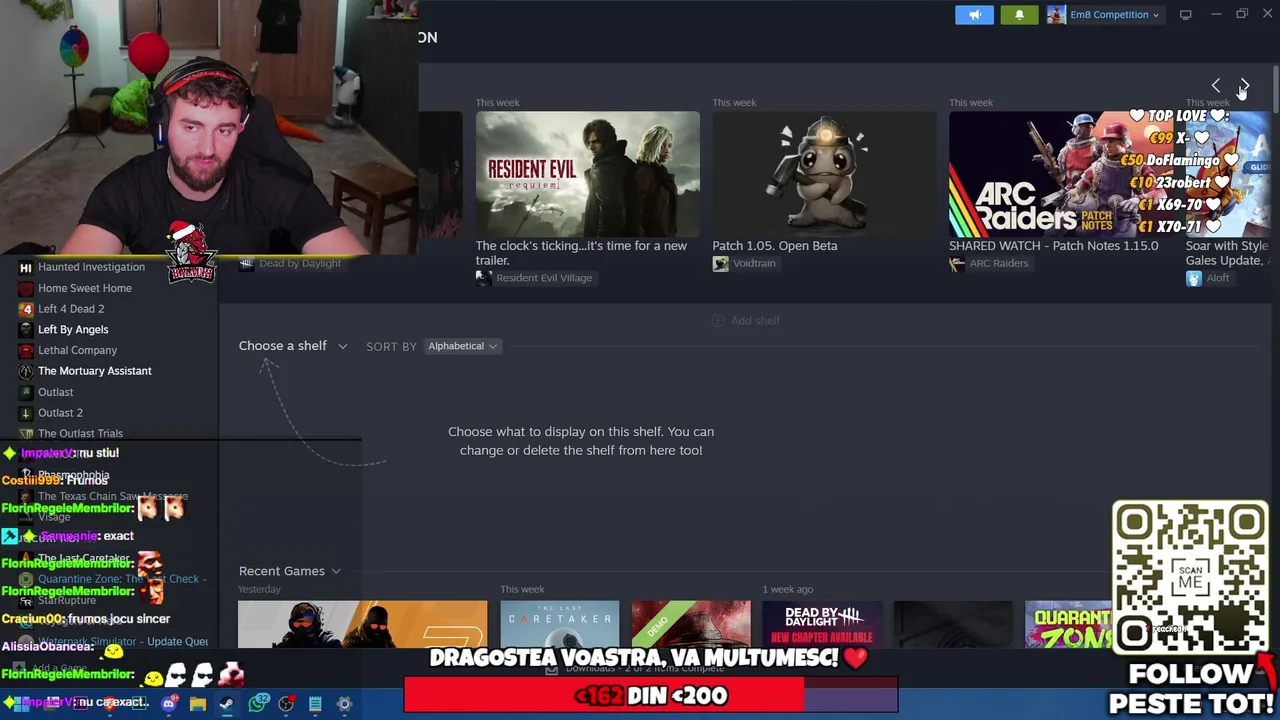Image resolution: width=1280 pixels, height=720 pixels.
Task: Open Dead by Daylight recent game tile
Action: (822, 624)
